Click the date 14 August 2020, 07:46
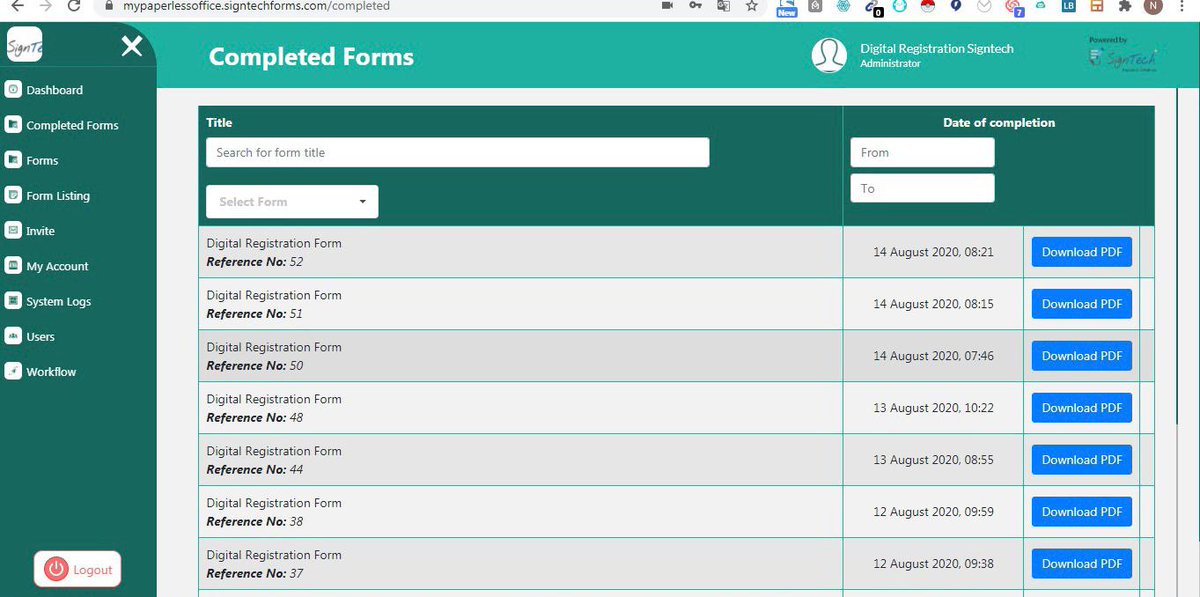 click(933, 356)
